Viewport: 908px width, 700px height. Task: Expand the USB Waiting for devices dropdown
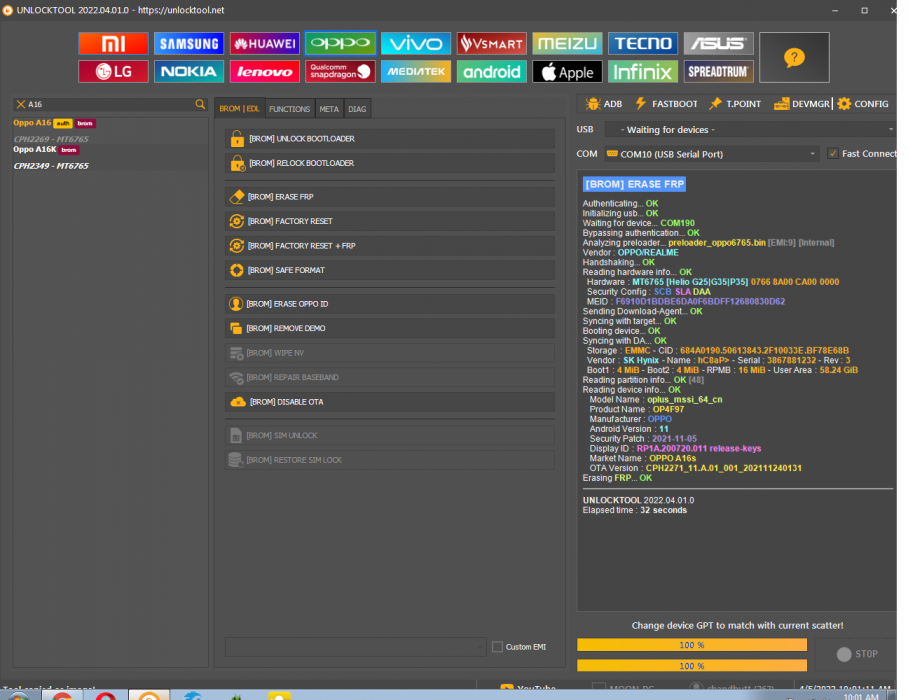click(x=750, y=130)
